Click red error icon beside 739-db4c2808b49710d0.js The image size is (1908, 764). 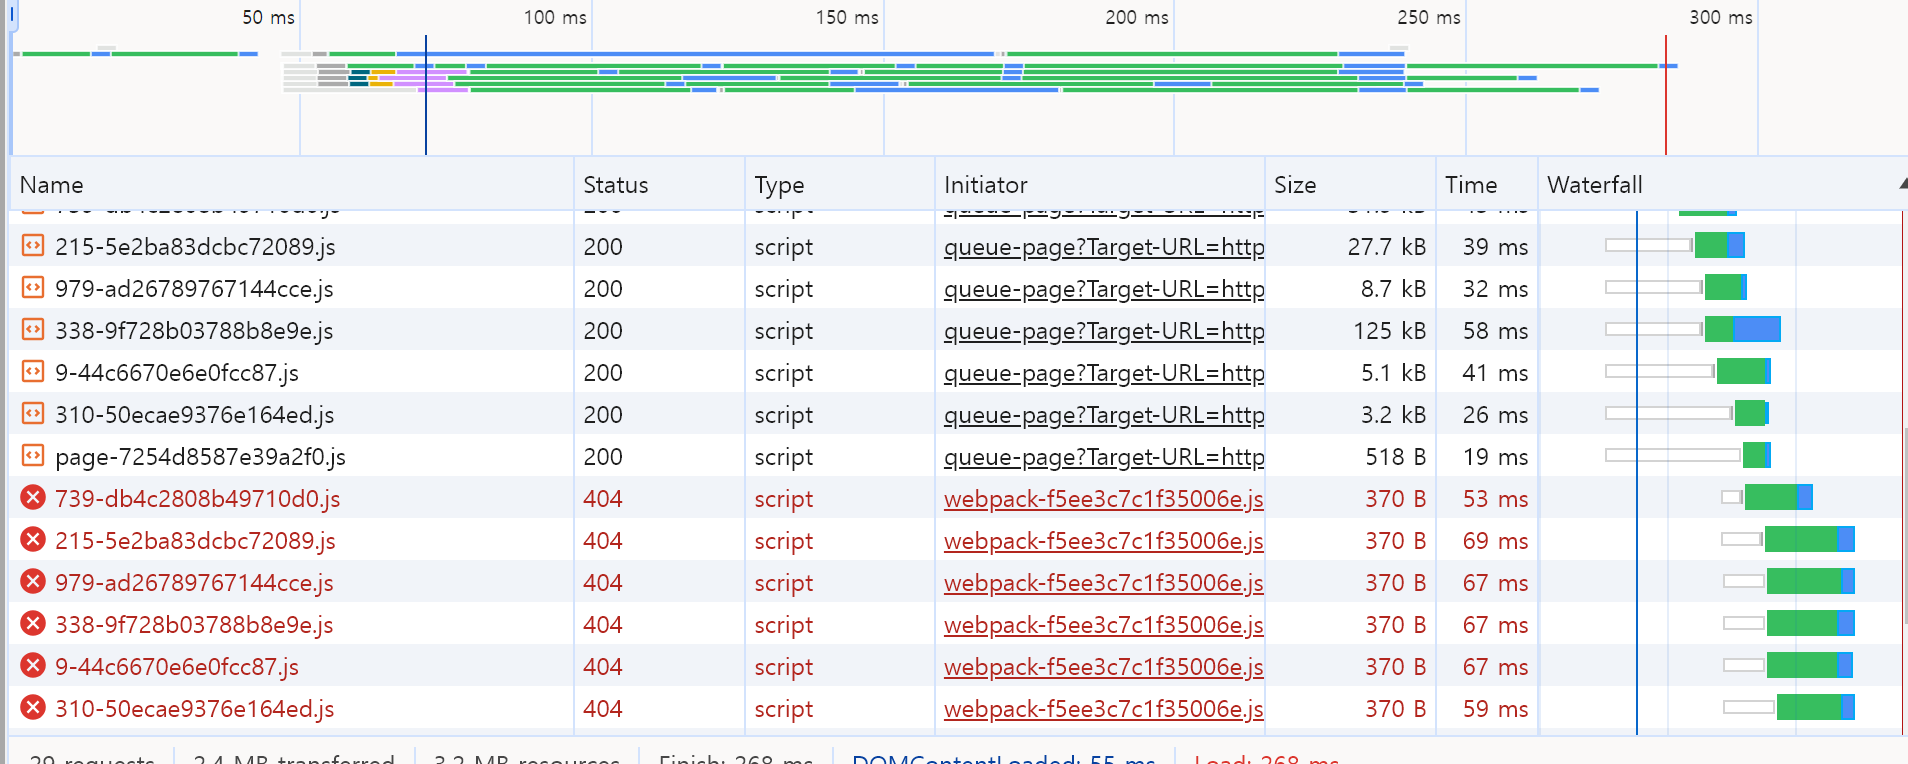(x=33, y=498)
